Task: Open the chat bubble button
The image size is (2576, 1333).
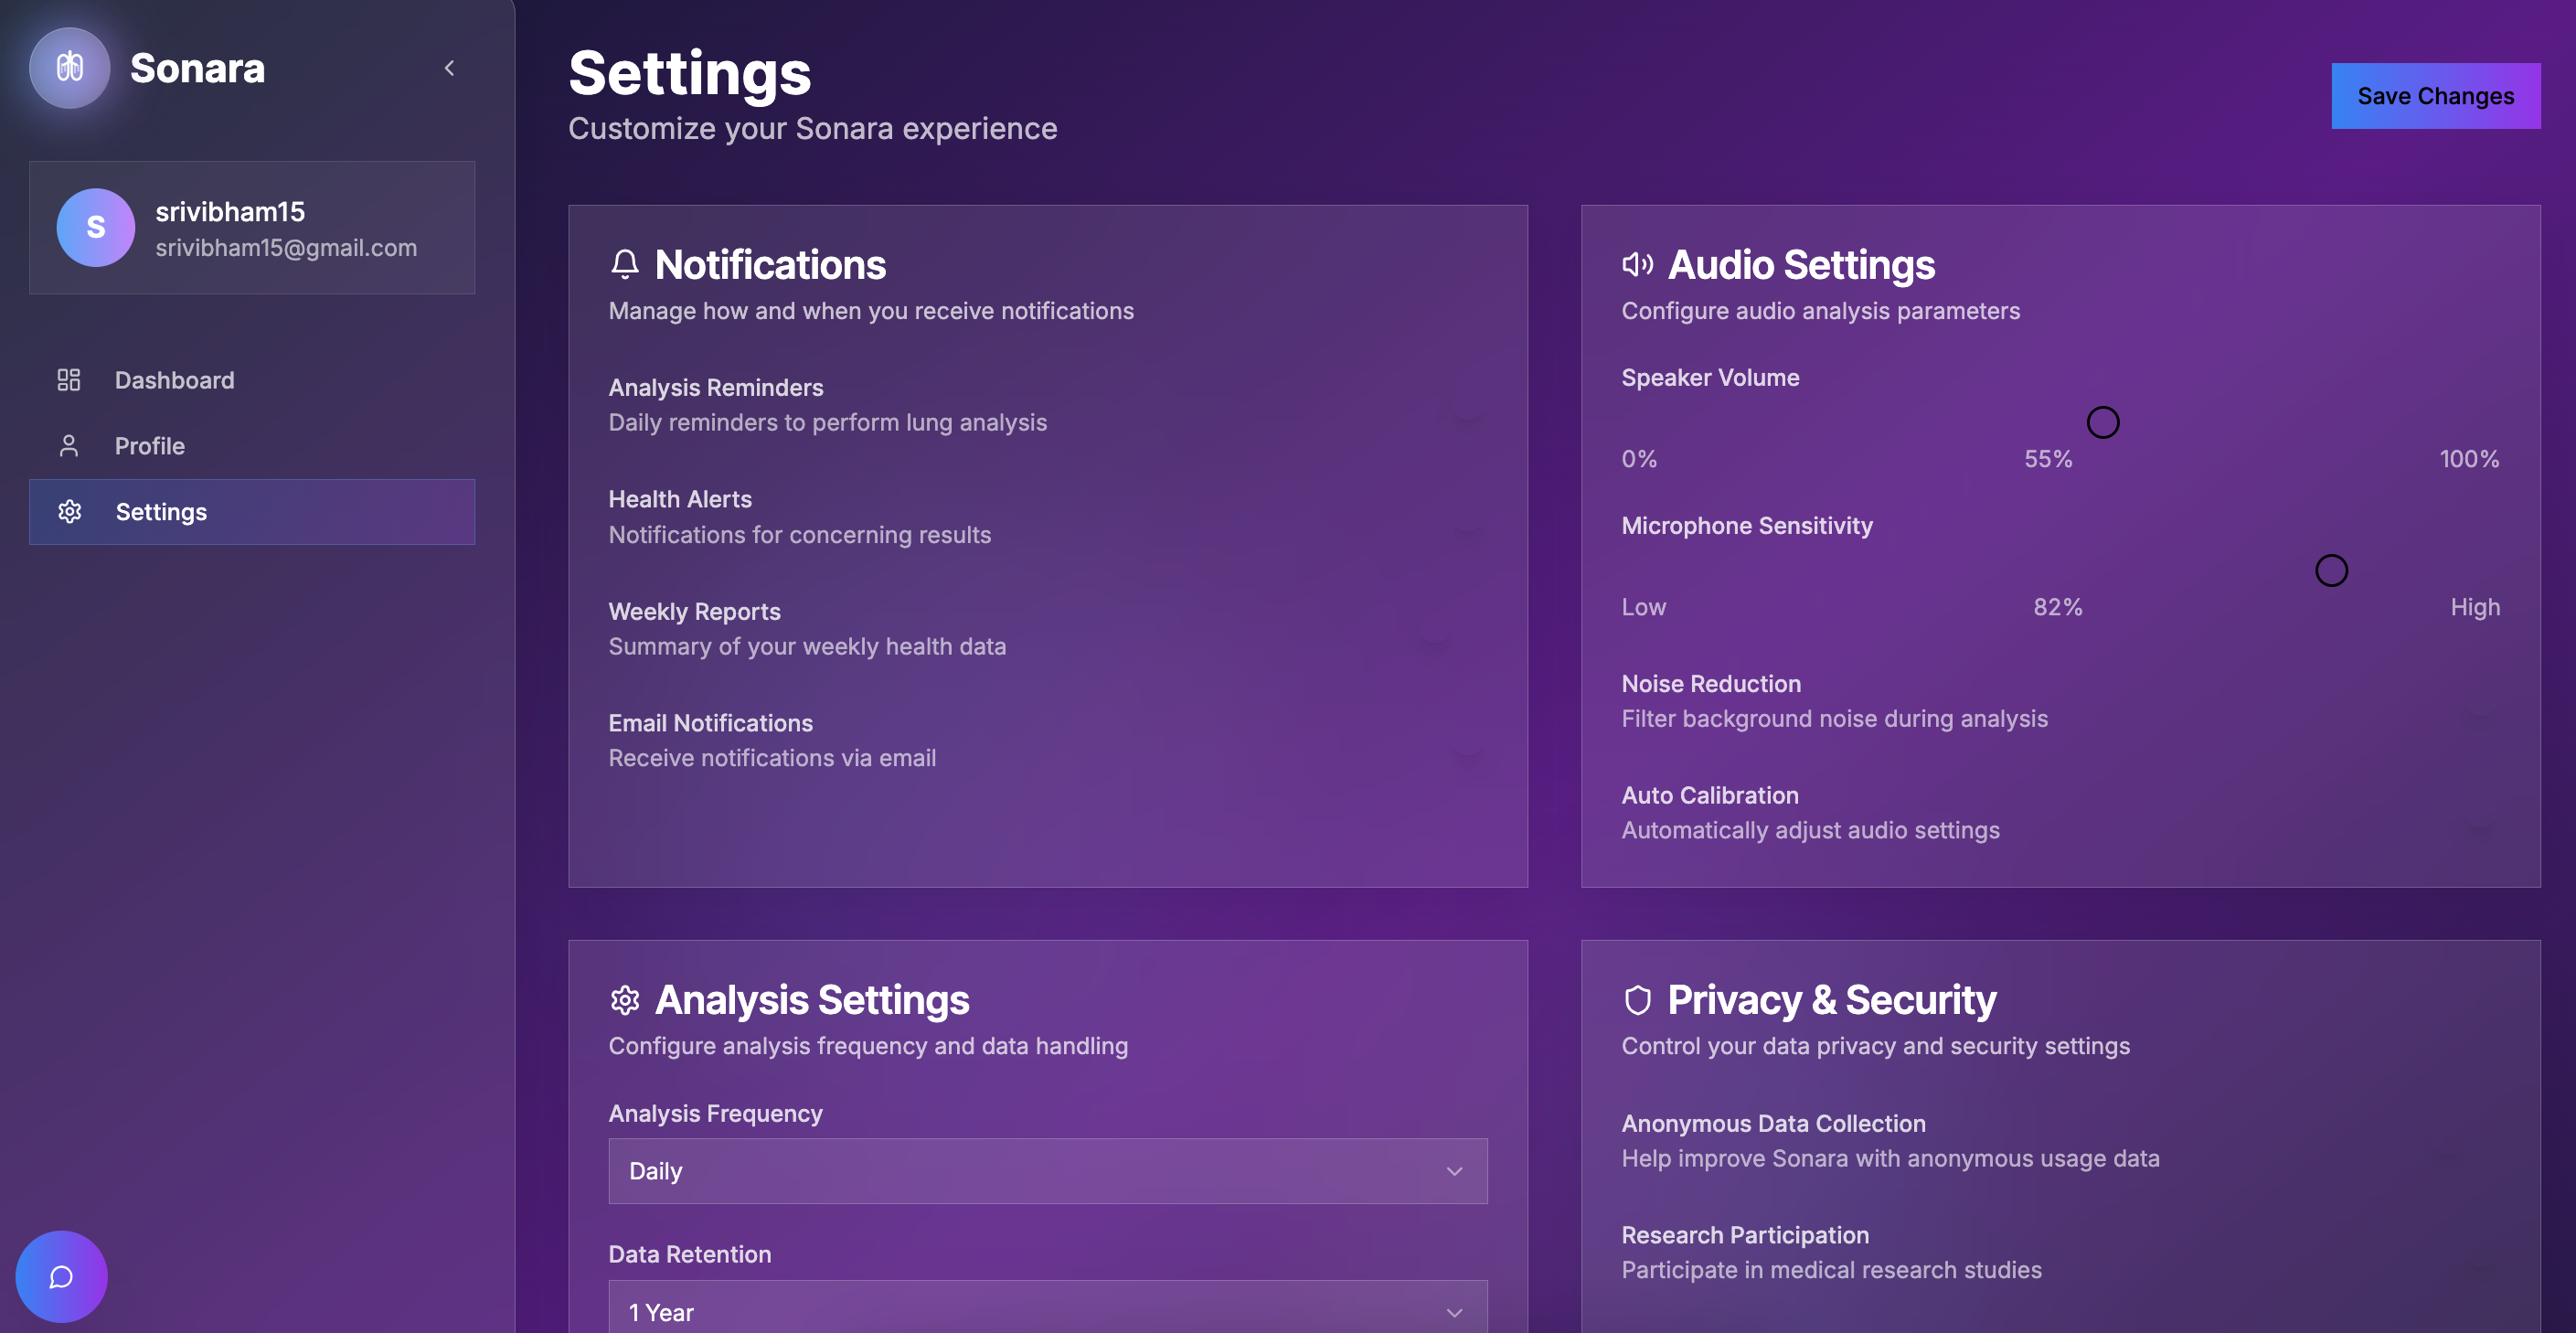Action: [61, 1277]
